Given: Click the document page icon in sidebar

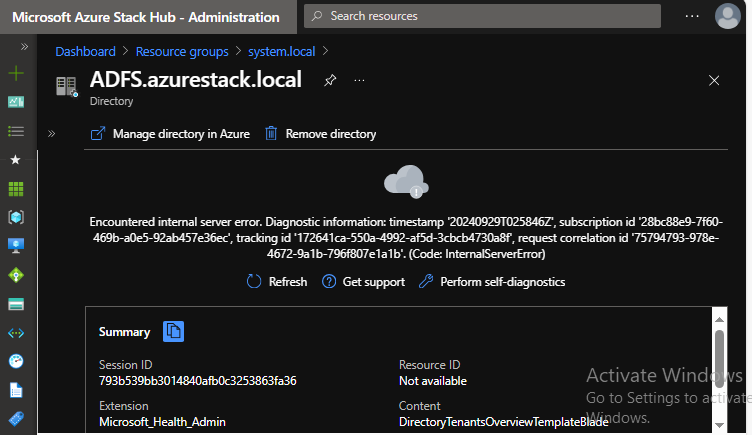Looking at the screenshot, I should tap(16, 390).
